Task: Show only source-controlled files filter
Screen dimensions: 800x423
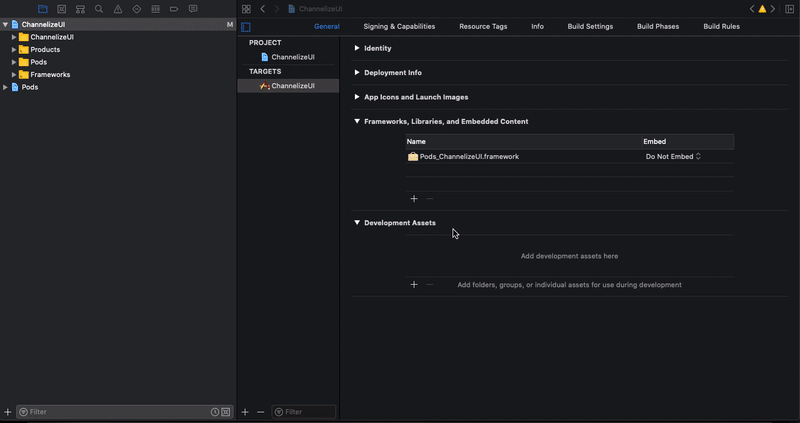Action: (226, 412)
